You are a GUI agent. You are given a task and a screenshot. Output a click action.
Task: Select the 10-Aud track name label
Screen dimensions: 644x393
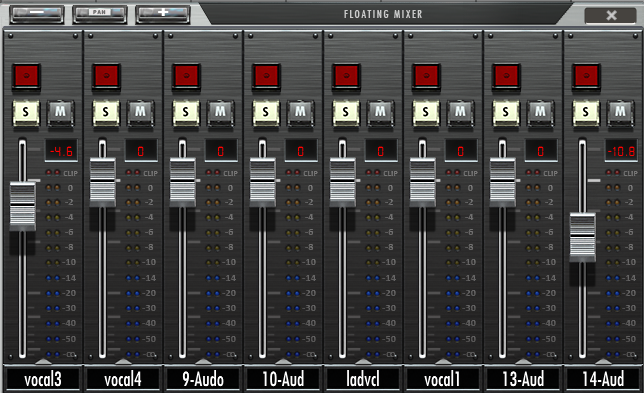click(283, 379)
